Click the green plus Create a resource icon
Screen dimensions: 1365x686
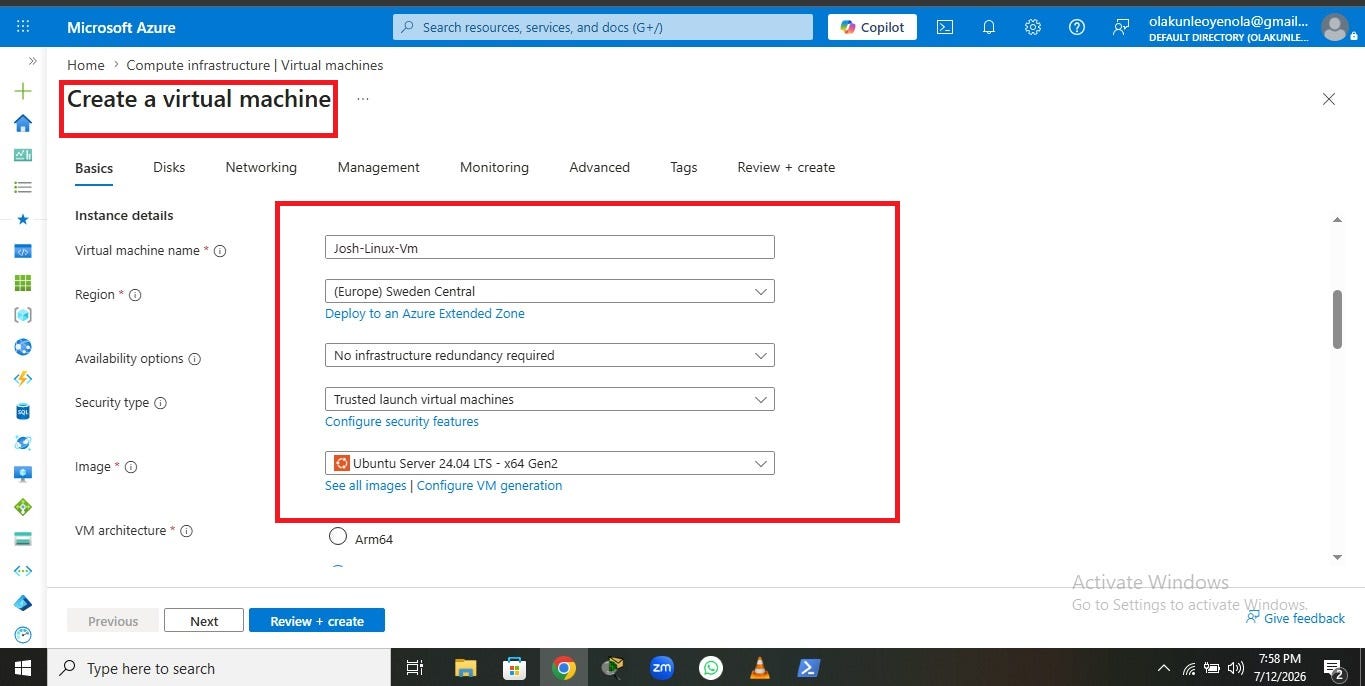23,91
